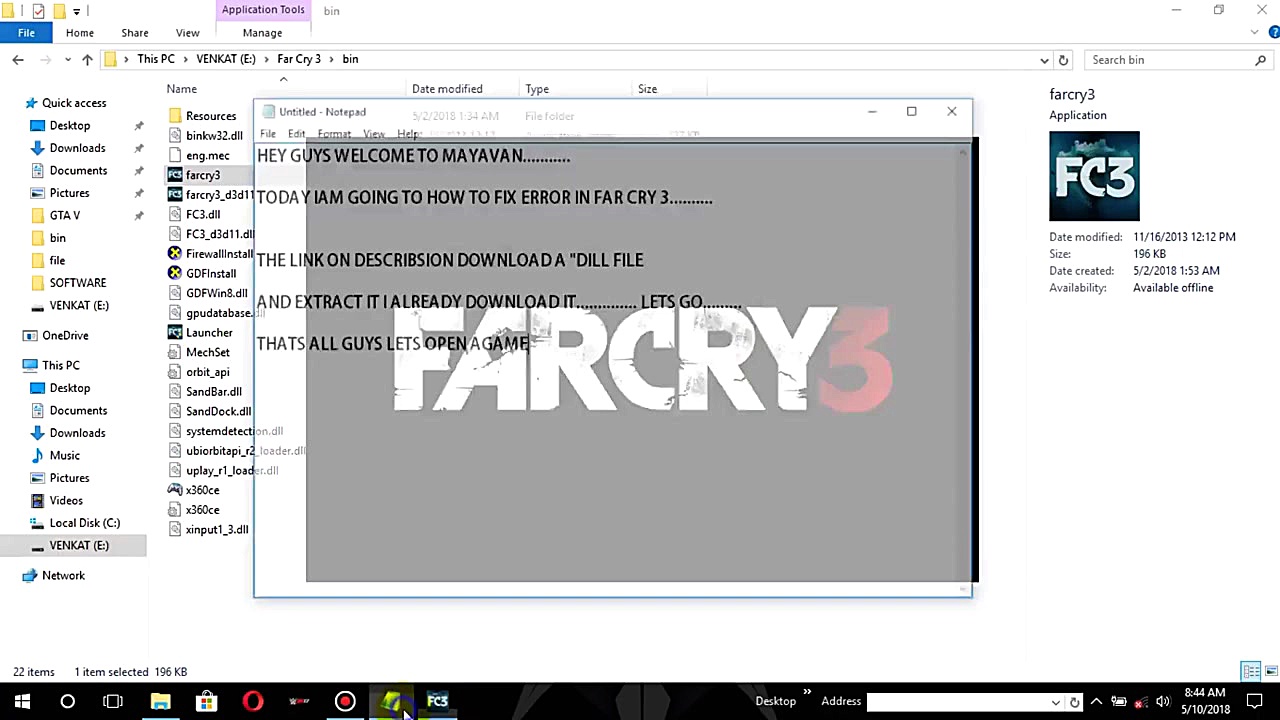Open the notification action center
Image resolution: width=1280 pixels, height=720 pixels.
pos(1254,701)
